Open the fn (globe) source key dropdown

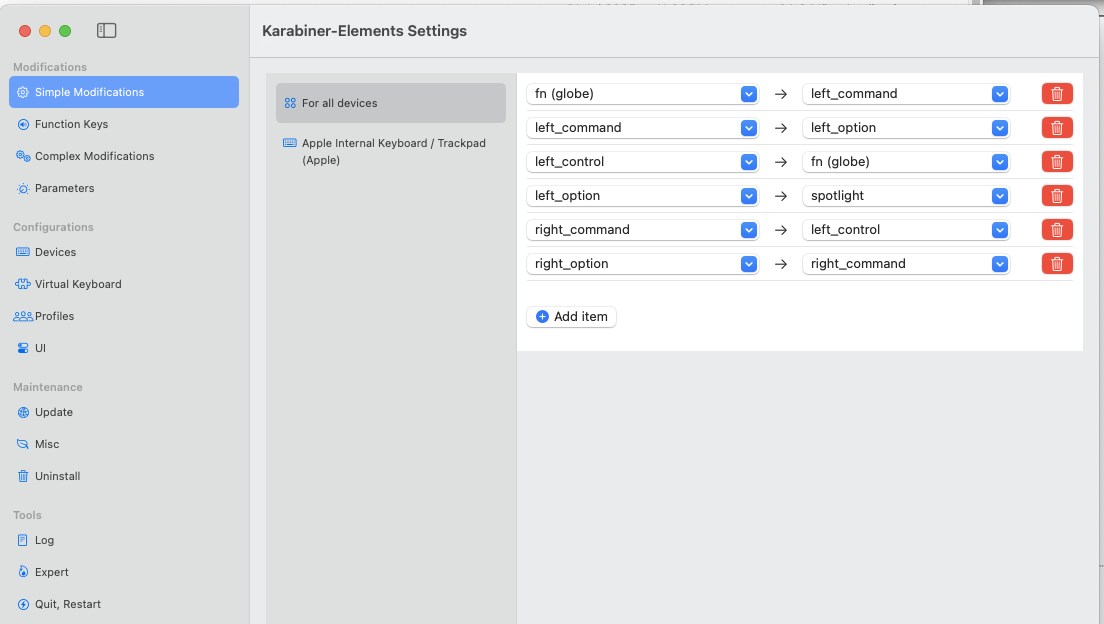click(642, 94)
